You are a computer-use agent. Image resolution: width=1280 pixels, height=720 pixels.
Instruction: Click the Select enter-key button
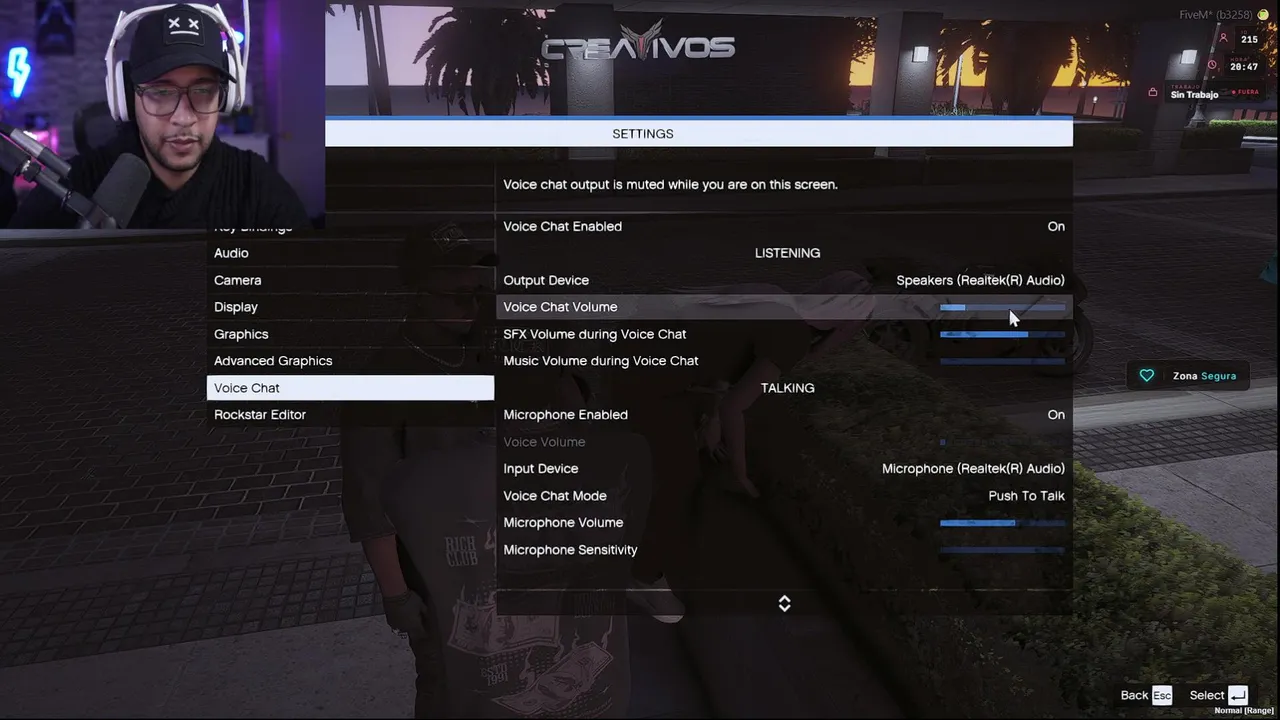point(1219,695)
